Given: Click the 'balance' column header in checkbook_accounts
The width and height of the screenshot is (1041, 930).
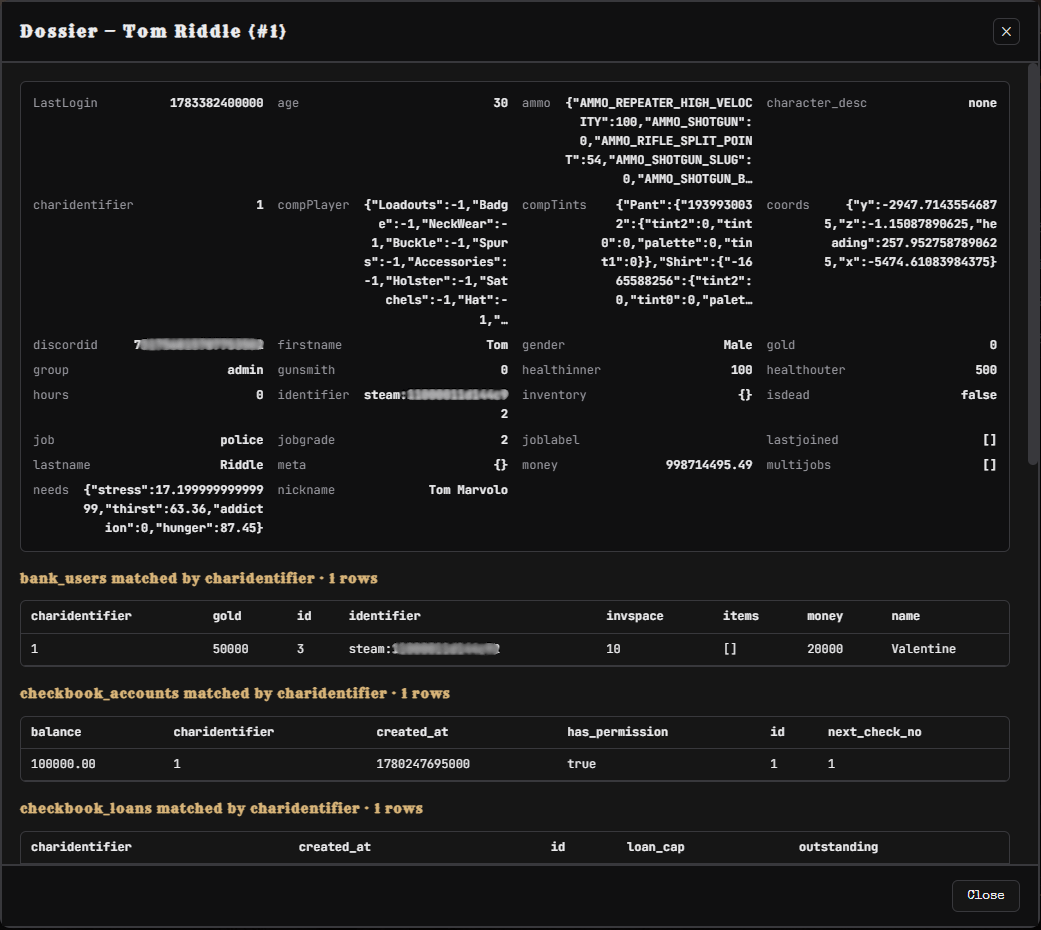Looking at the screenshot, I should click(x=56, y=732).
